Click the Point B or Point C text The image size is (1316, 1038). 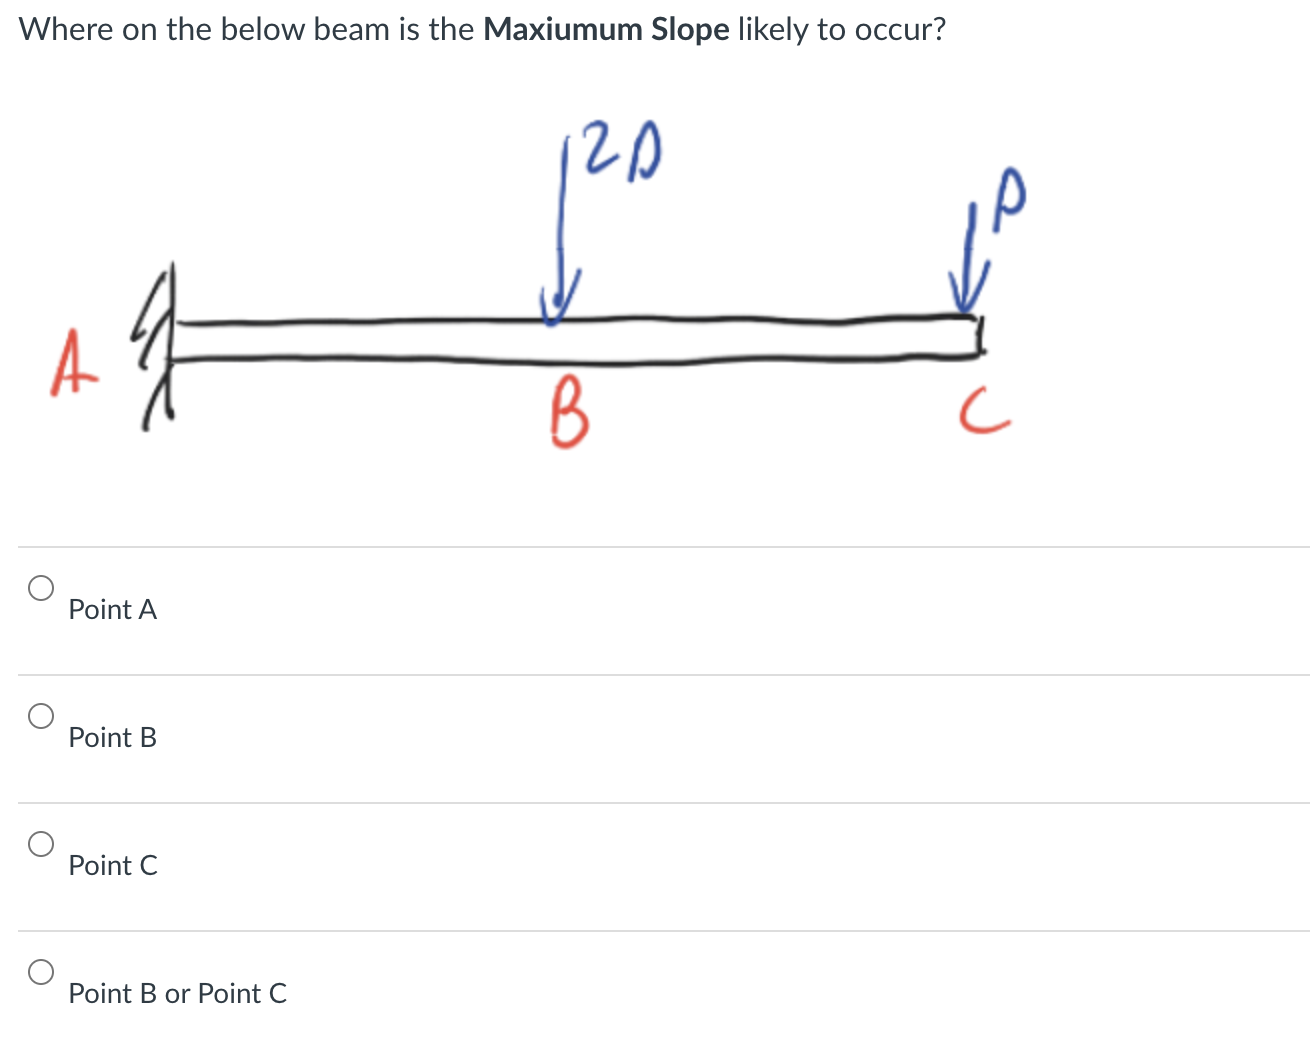pos(177,993)
